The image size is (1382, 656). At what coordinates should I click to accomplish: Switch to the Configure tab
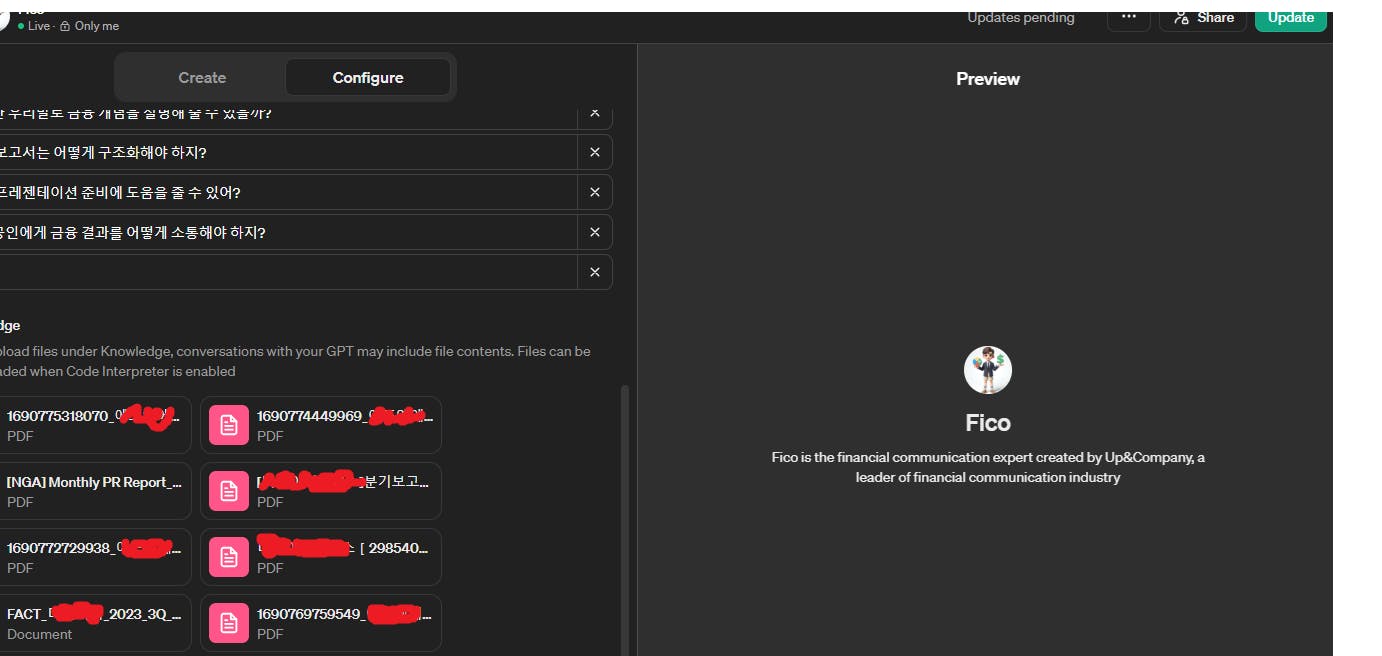coord(368,78)
